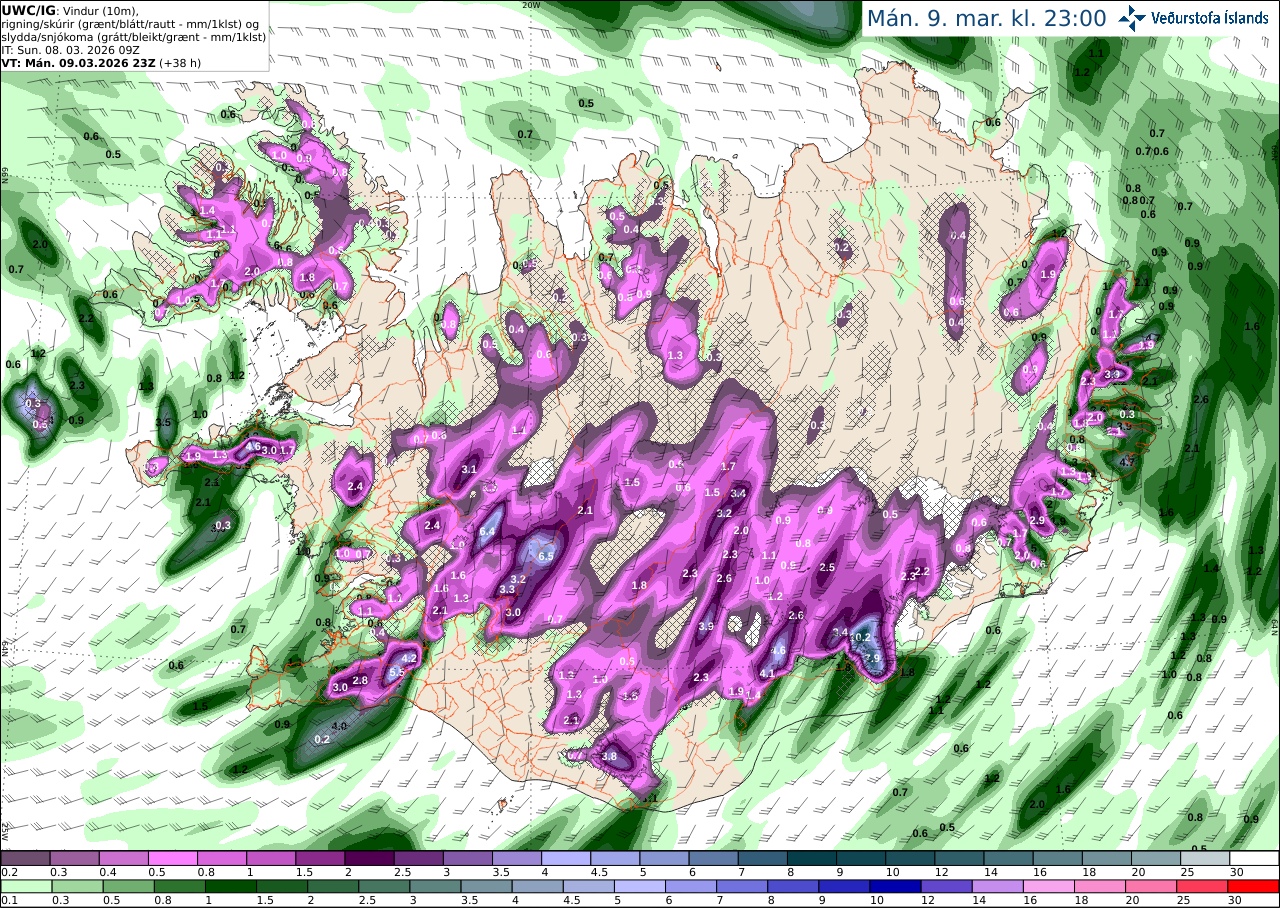The width and height of the screenshot is (1280, 908).
Task: Pick the pale grey 25–30 swatch in snow legend
Action: click(1205, 858)
